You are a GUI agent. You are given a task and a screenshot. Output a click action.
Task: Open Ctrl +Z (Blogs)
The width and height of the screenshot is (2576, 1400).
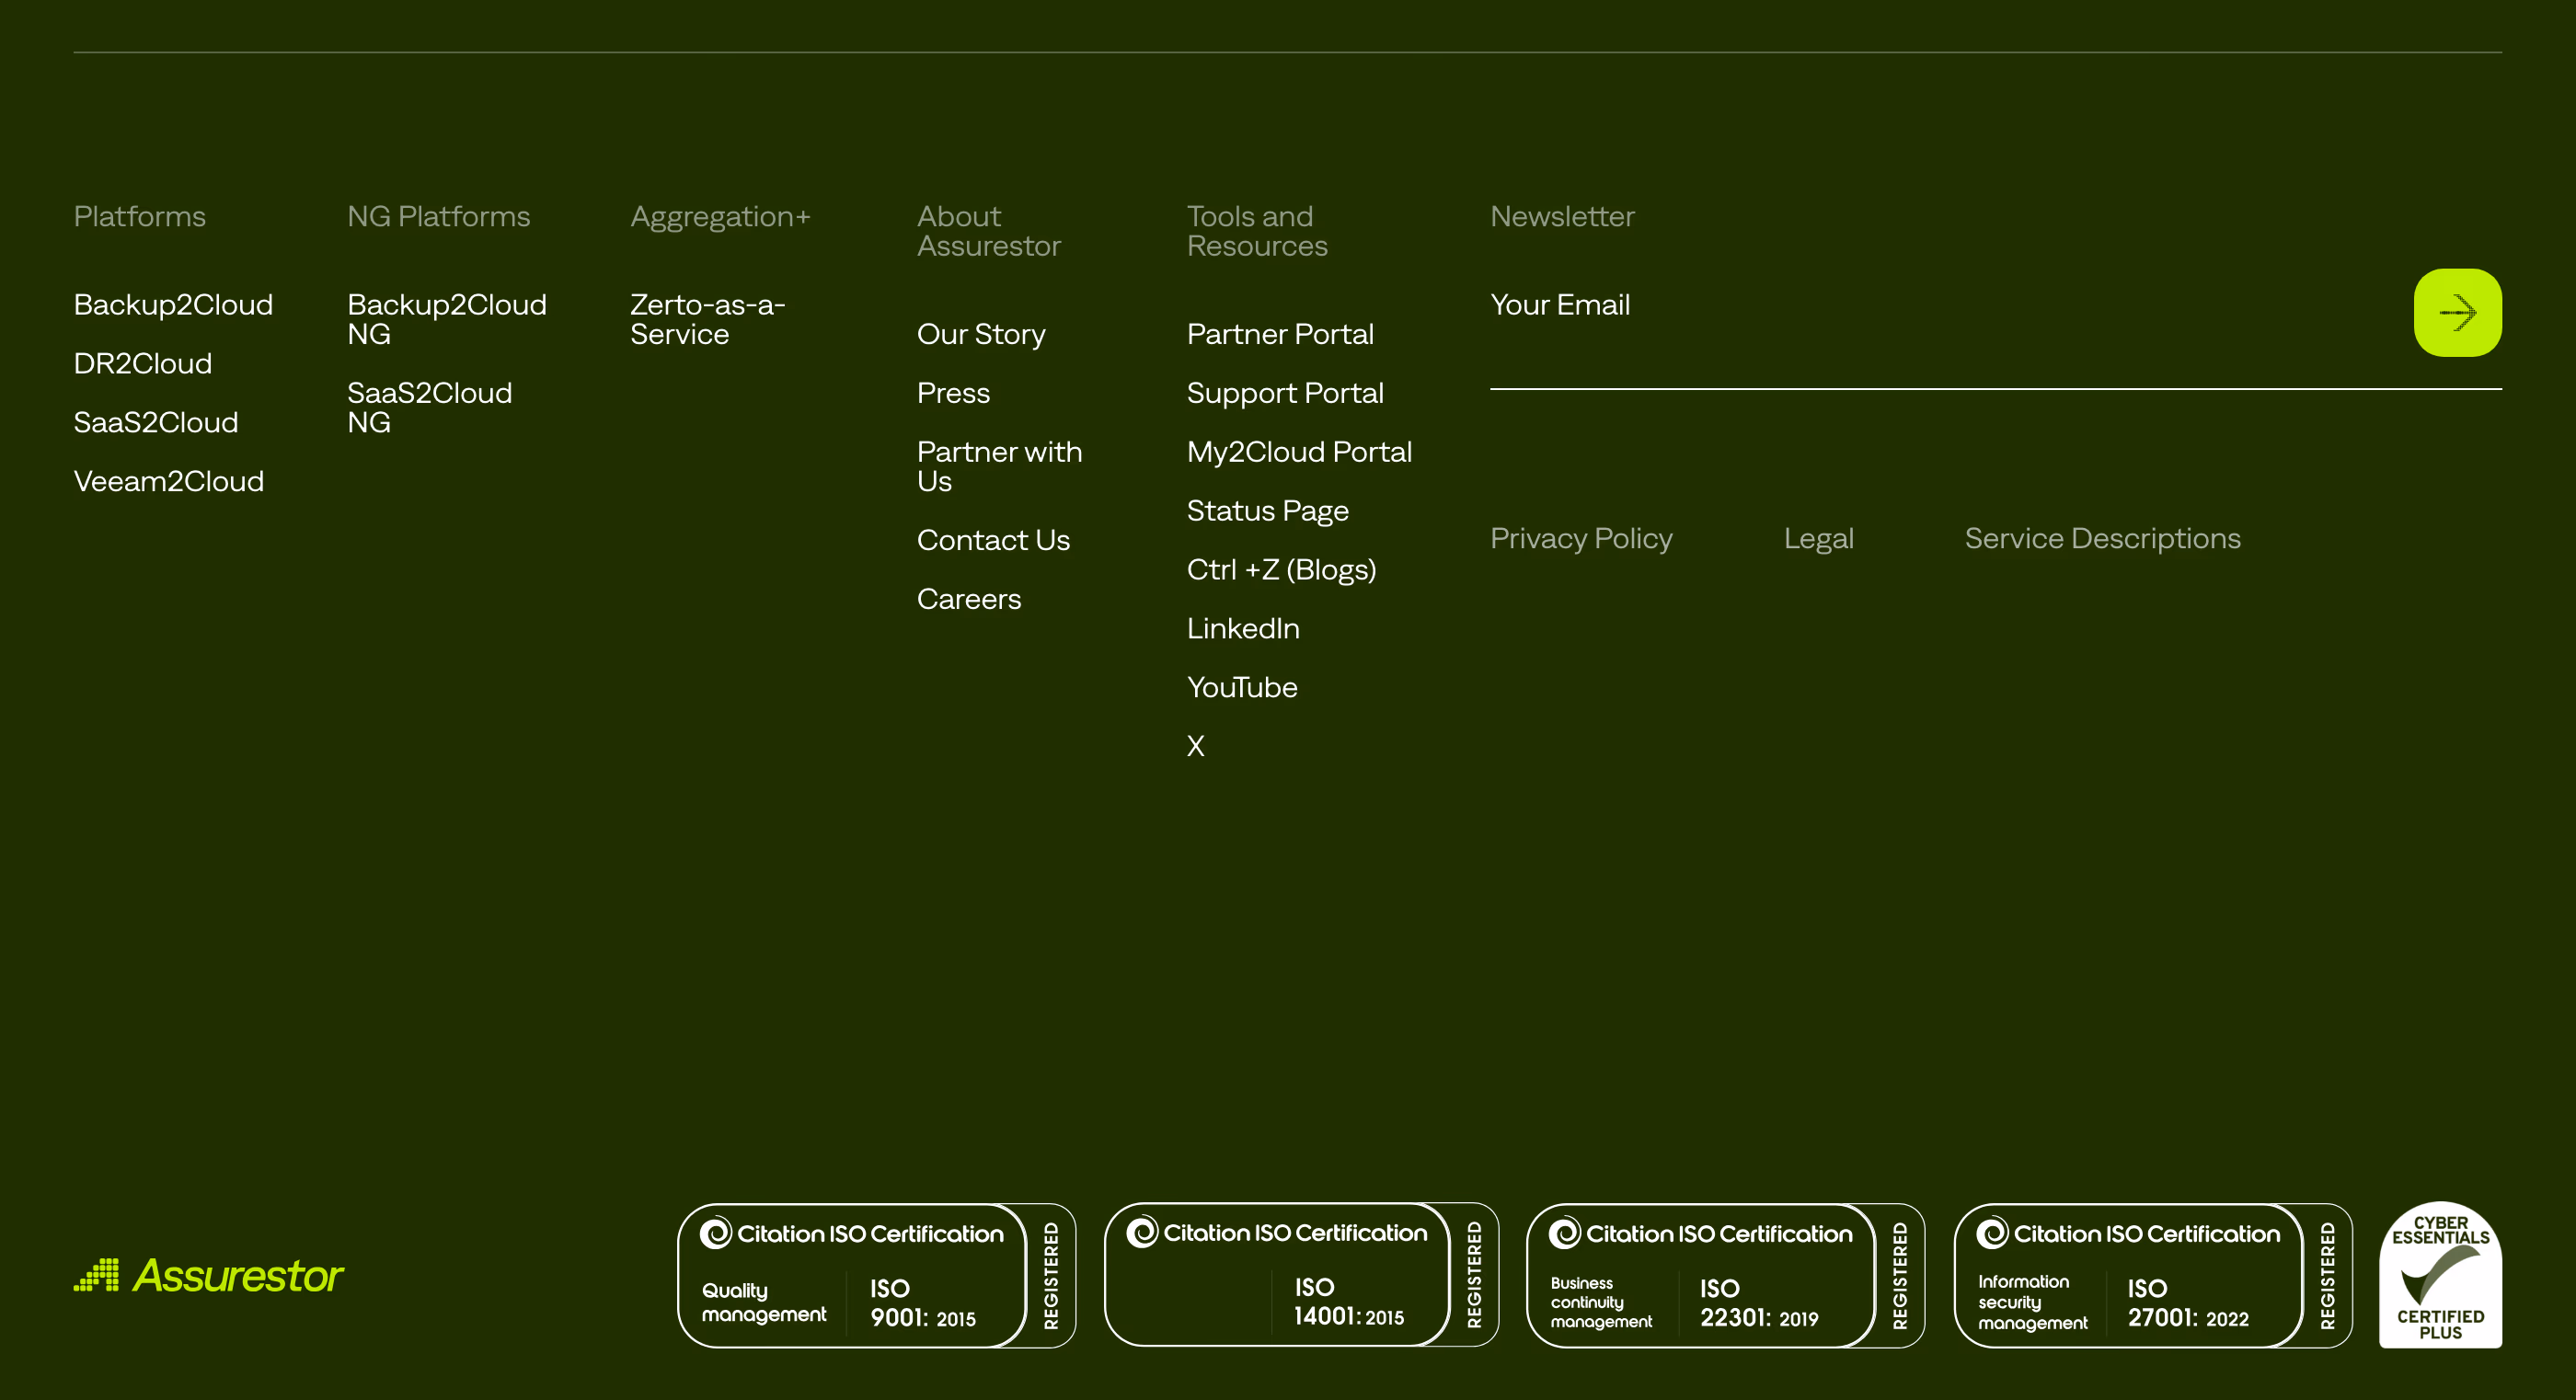[x=1281, y=570]
